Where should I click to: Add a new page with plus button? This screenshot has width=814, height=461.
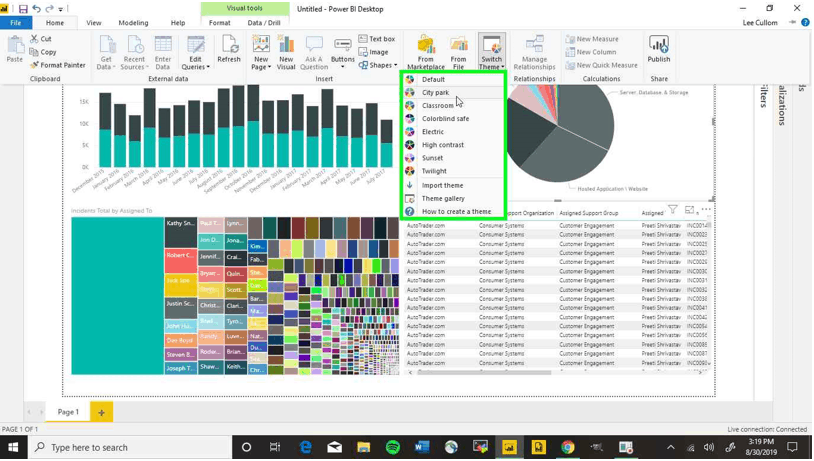101,413
